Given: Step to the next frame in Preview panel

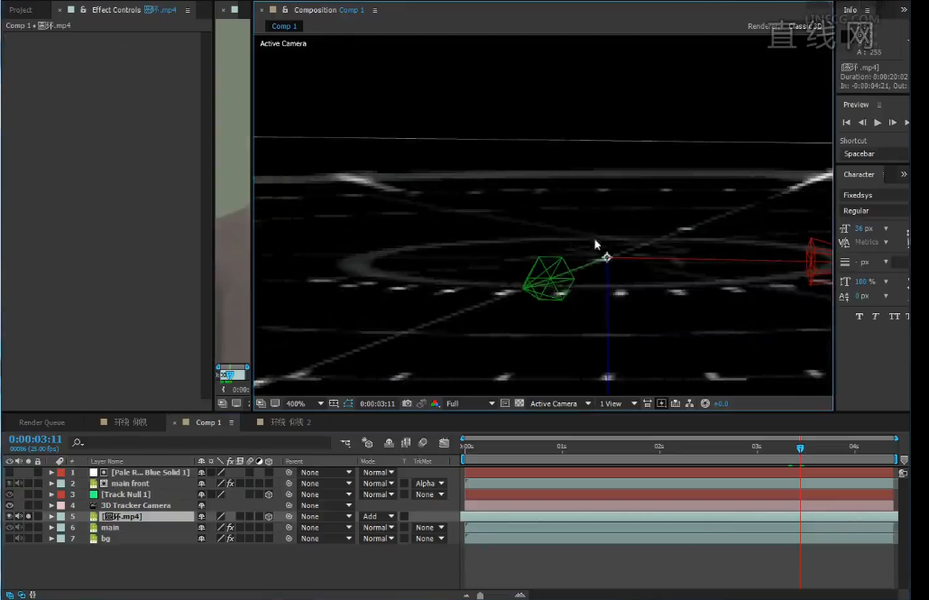Looking at the screenshot, I should click(892, 123).
